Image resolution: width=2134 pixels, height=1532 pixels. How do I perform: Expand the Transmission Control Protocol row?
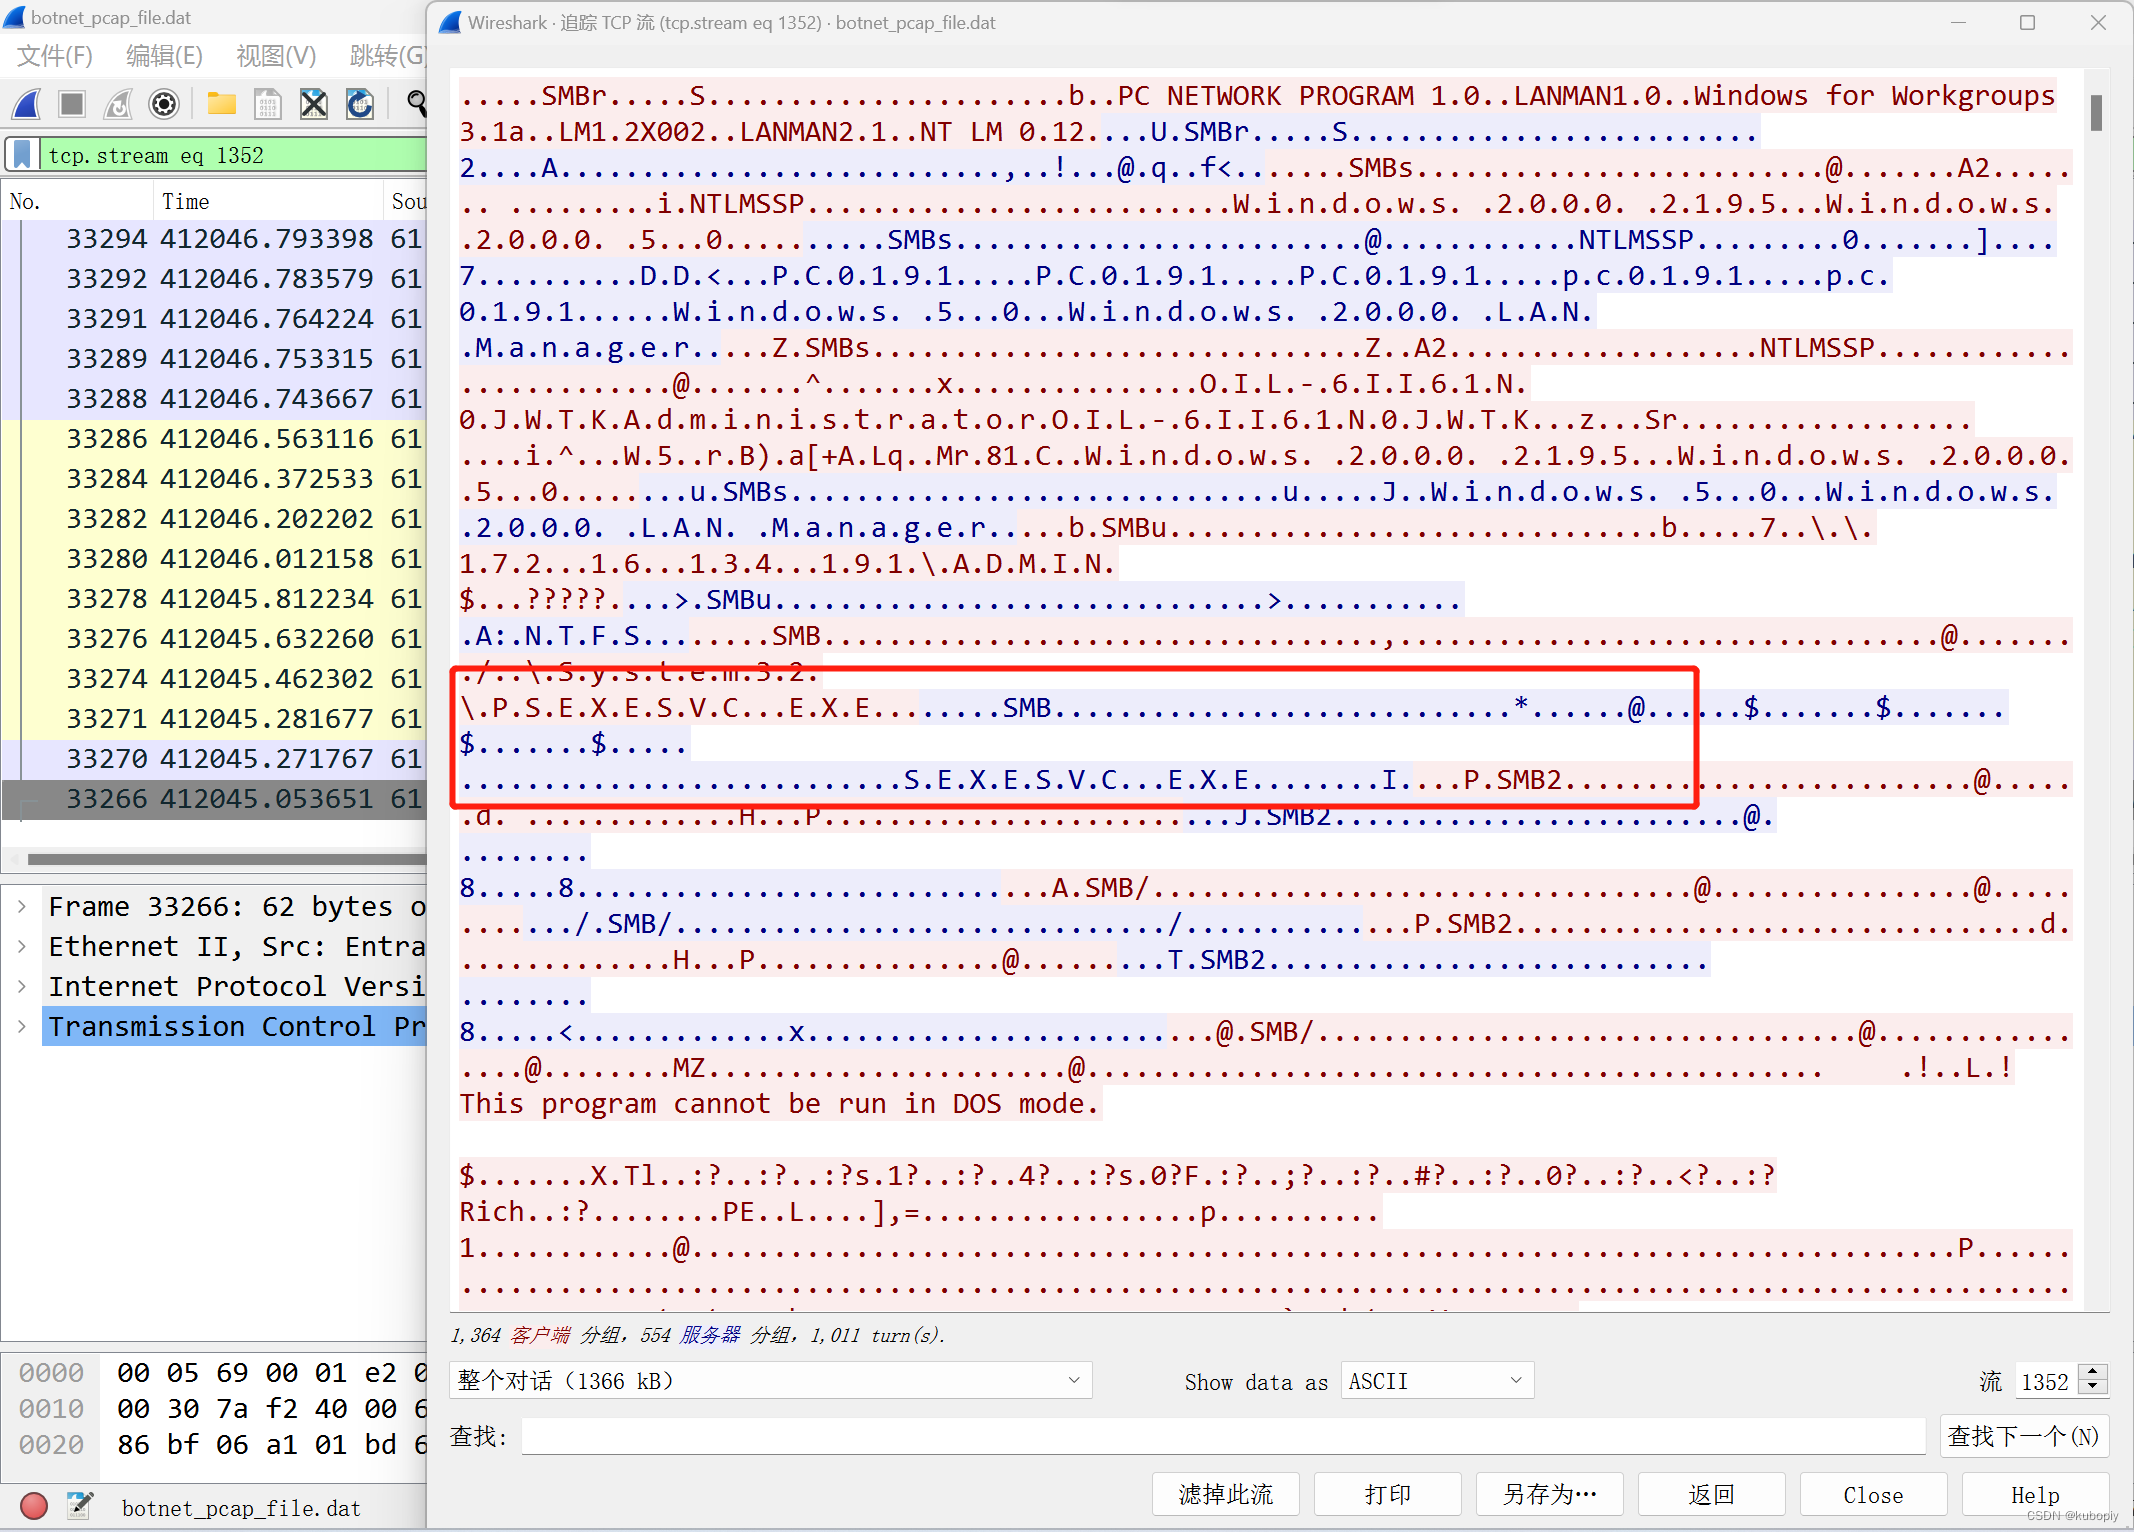pyautogui.click(x=22, y=1027)
